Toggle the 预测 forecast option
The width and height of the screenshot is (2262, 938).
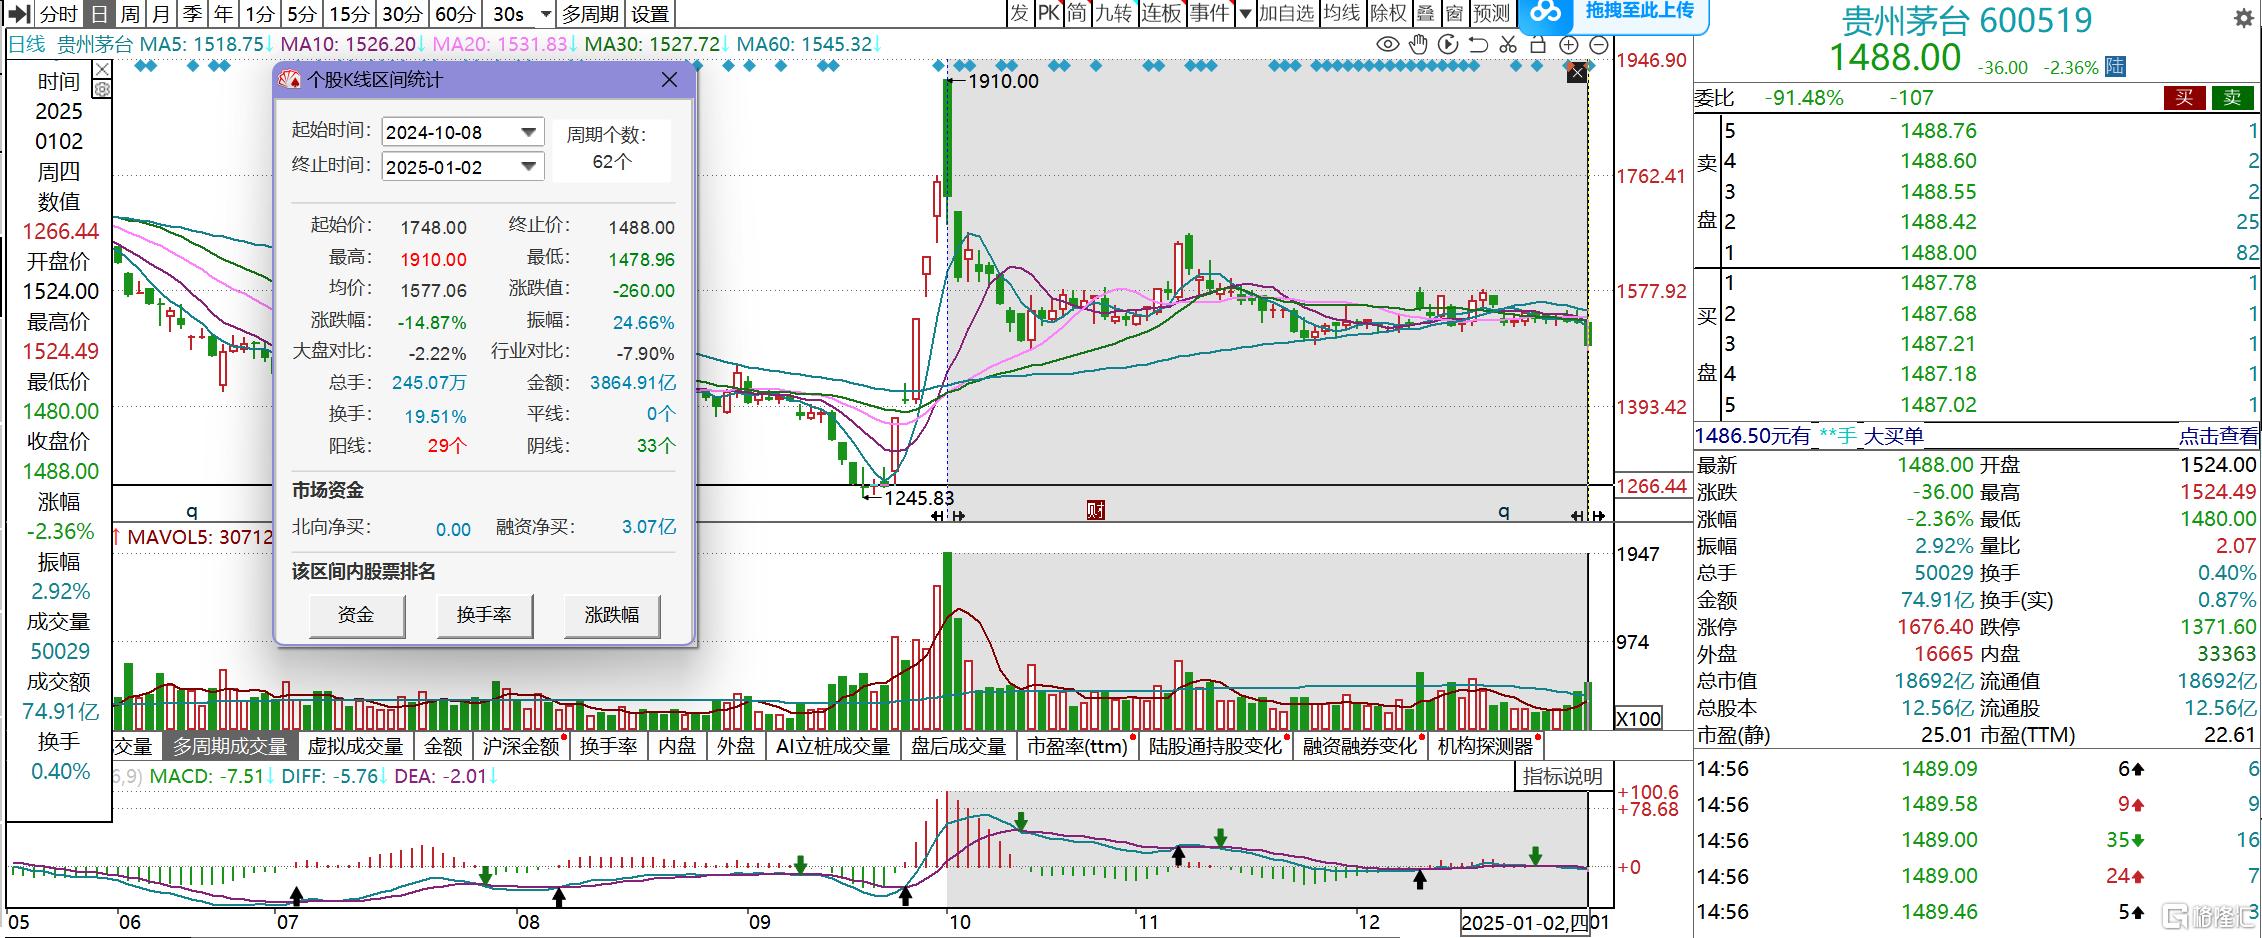[1491, 13]
